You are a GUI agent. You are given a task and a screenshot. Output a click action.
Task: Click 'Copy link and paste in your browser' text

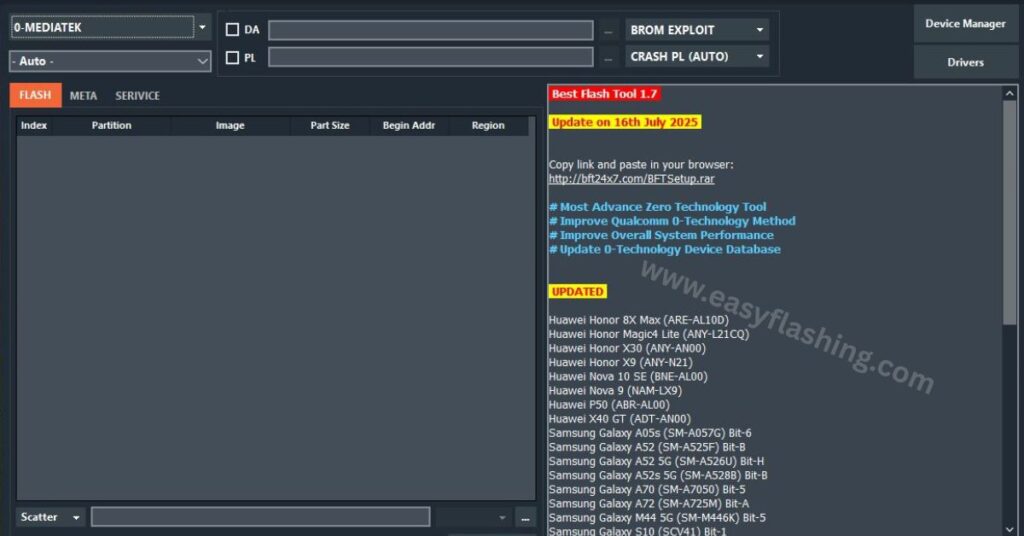click(x=641, y=165)
